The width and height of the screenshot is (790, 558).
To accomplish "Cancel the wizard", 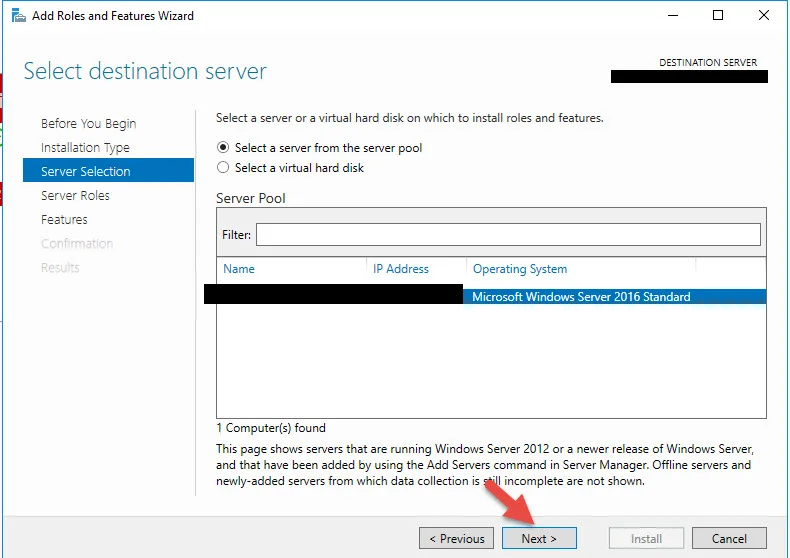I will (729, 538).
